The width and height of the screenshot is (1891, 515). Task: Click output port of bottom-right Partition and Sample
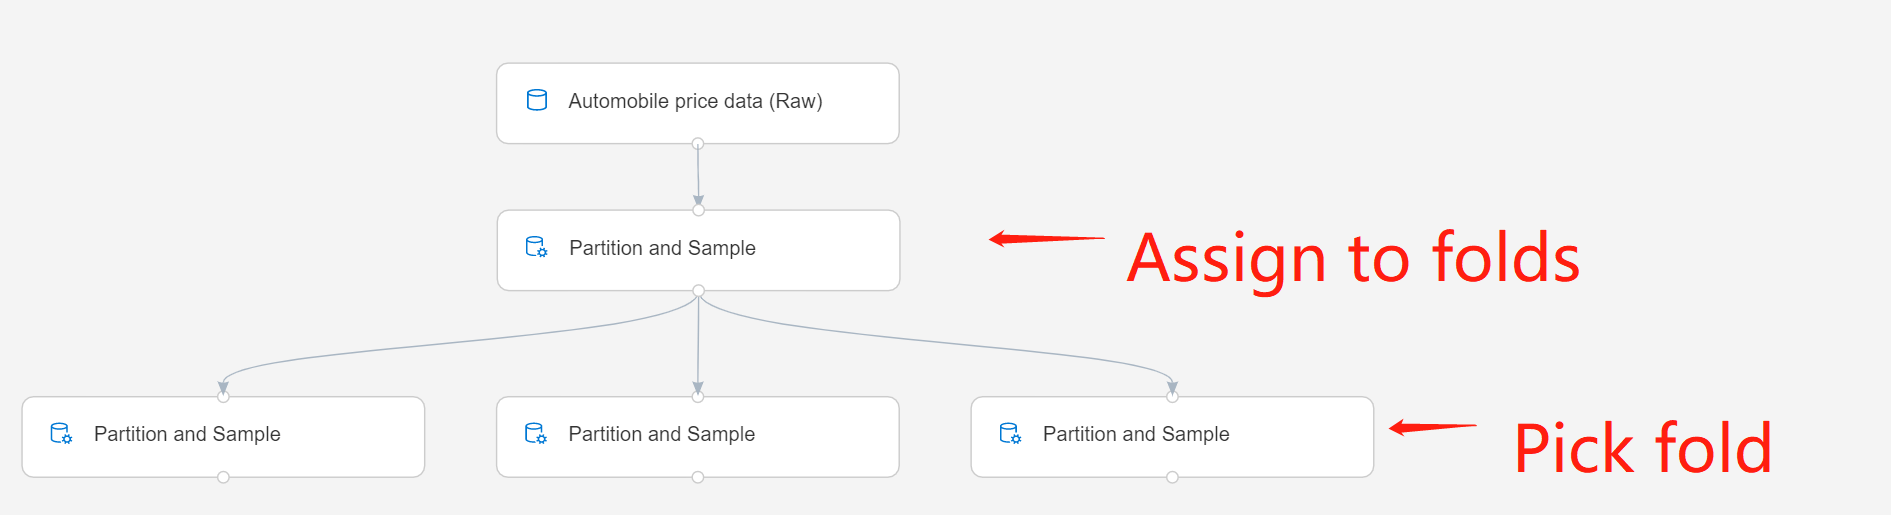click(1172, 477)
